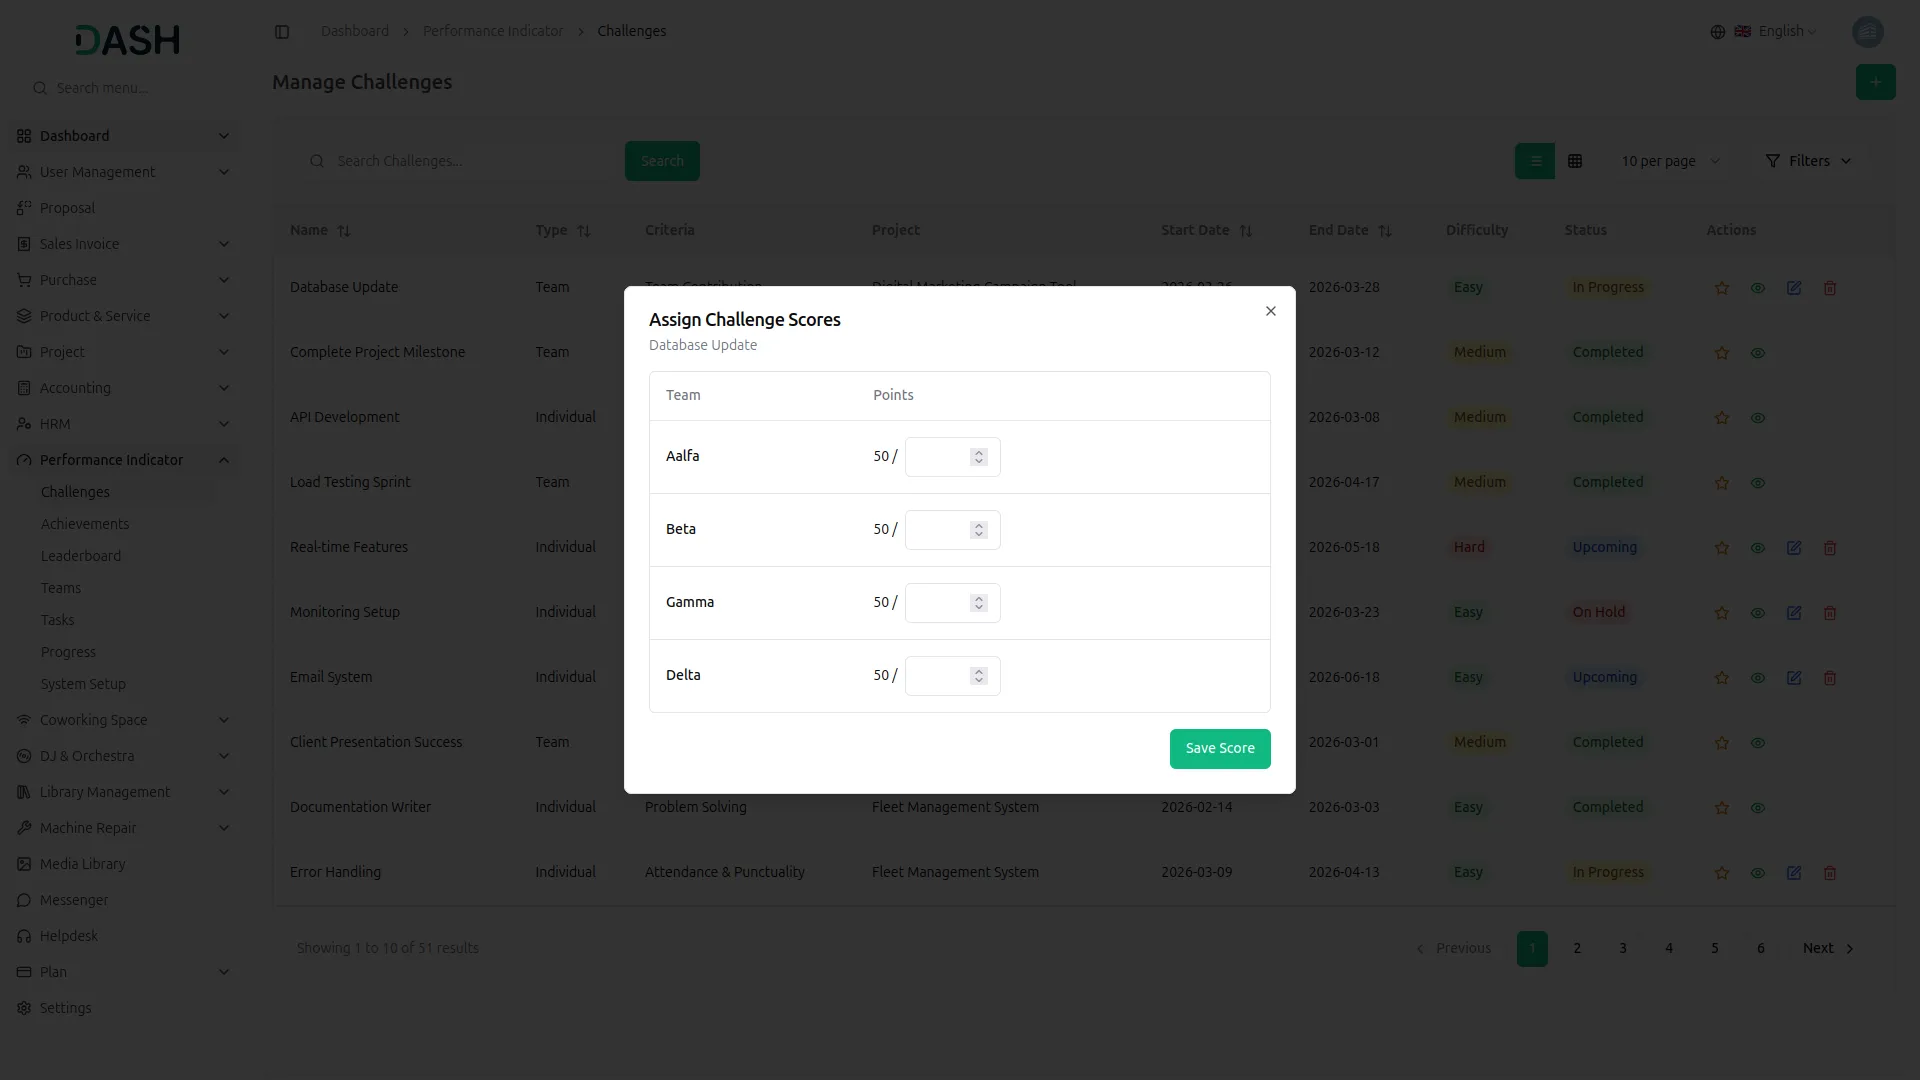Close the Assign Challenge Scores dialog
The height and width of the screenshot is (1080, 1920).
1270,311
